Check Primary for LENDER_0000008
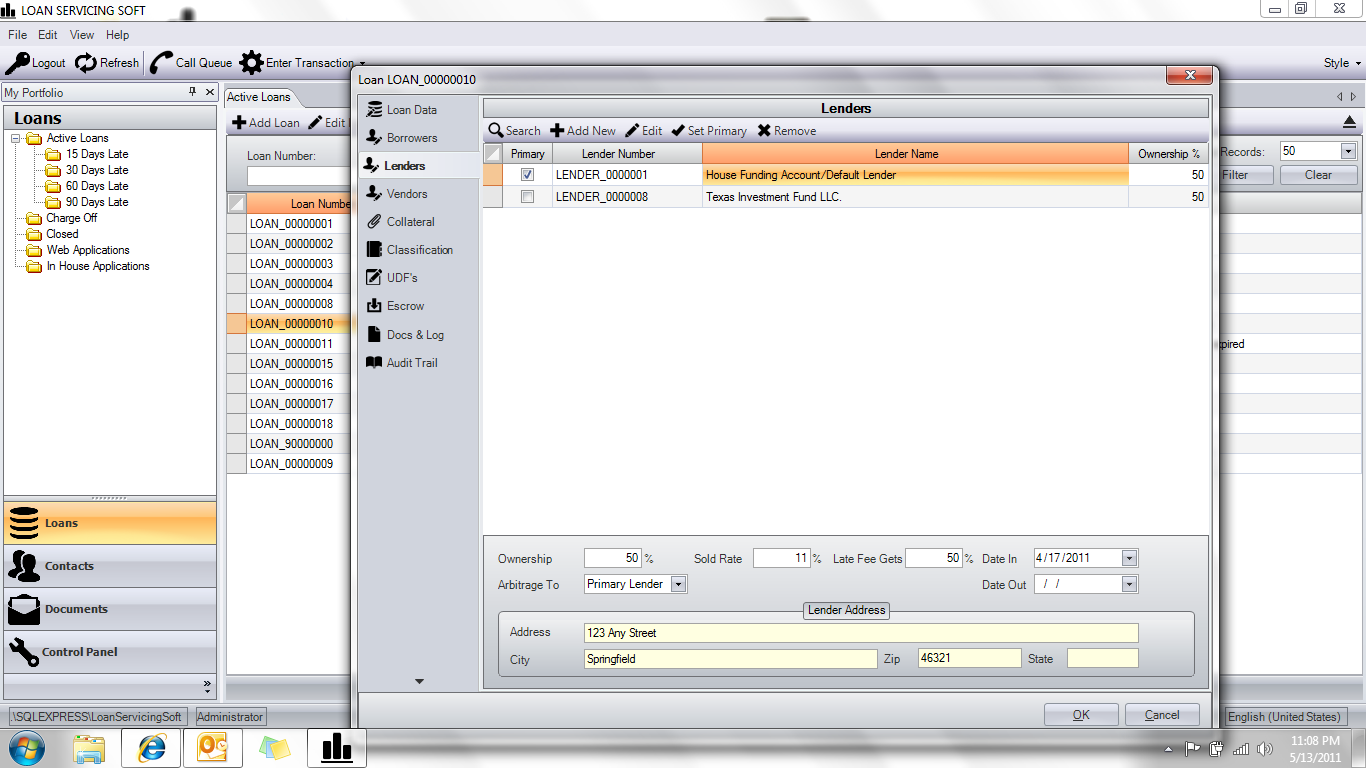 point(528,198)
